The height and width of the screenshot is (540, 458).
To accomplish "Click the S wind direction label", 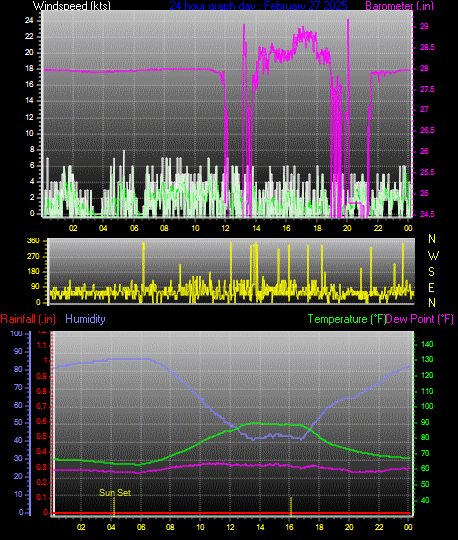I will (x=431, y=272).
